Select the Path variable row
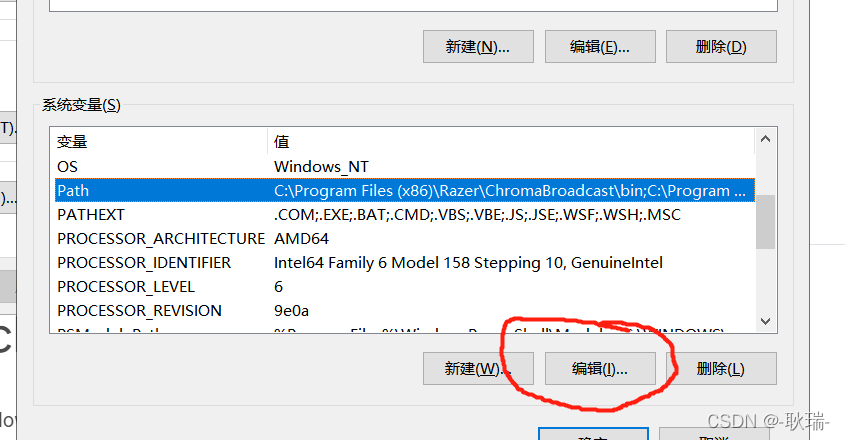Viewport: 845px width, 440px height. click(405, 190)
